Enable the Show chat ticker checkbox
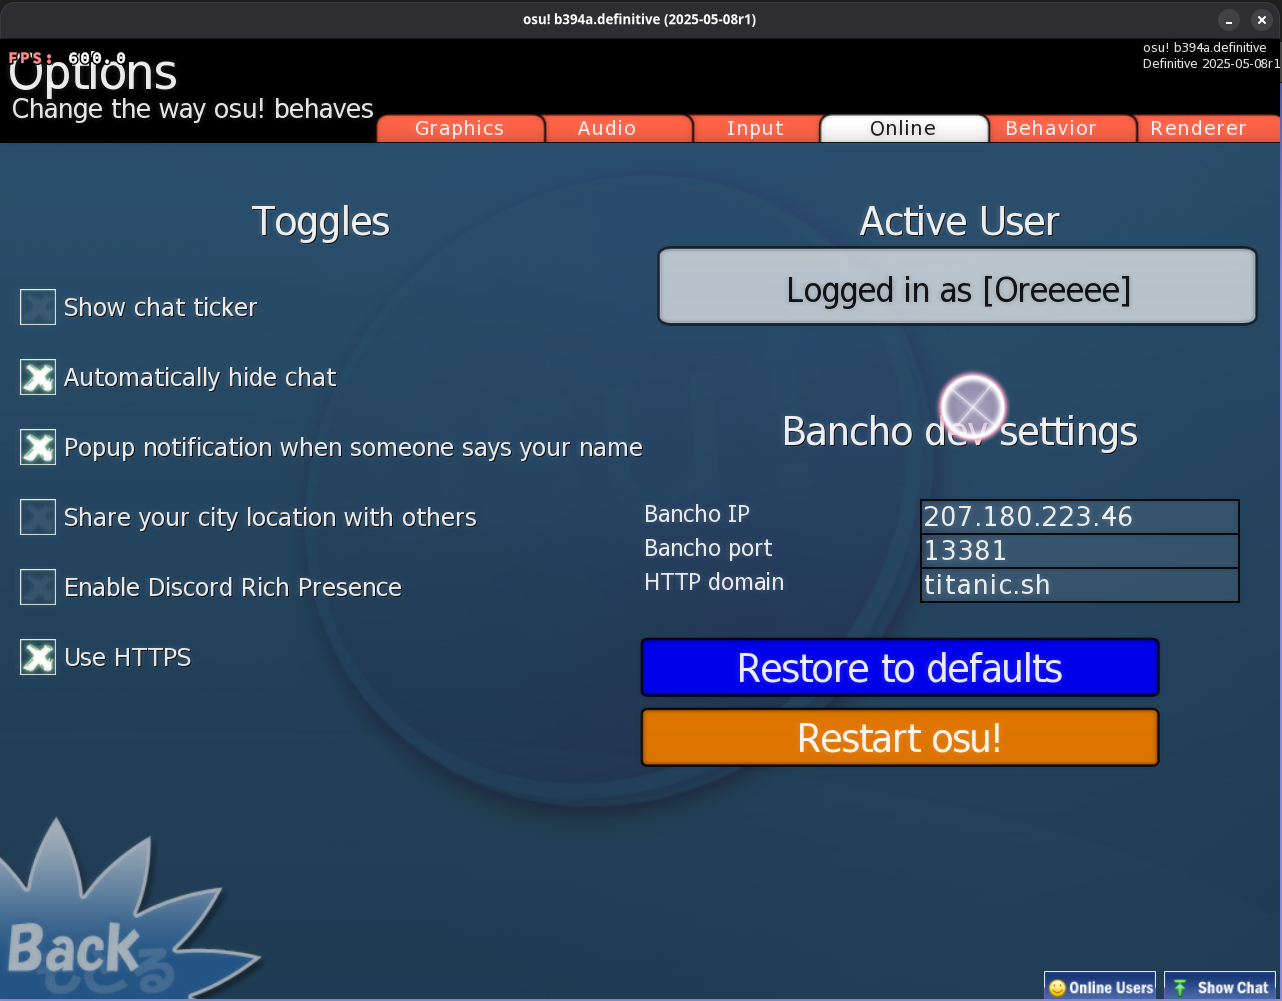This screenshot has width=1282, height=1001. [x=38, y=307]
